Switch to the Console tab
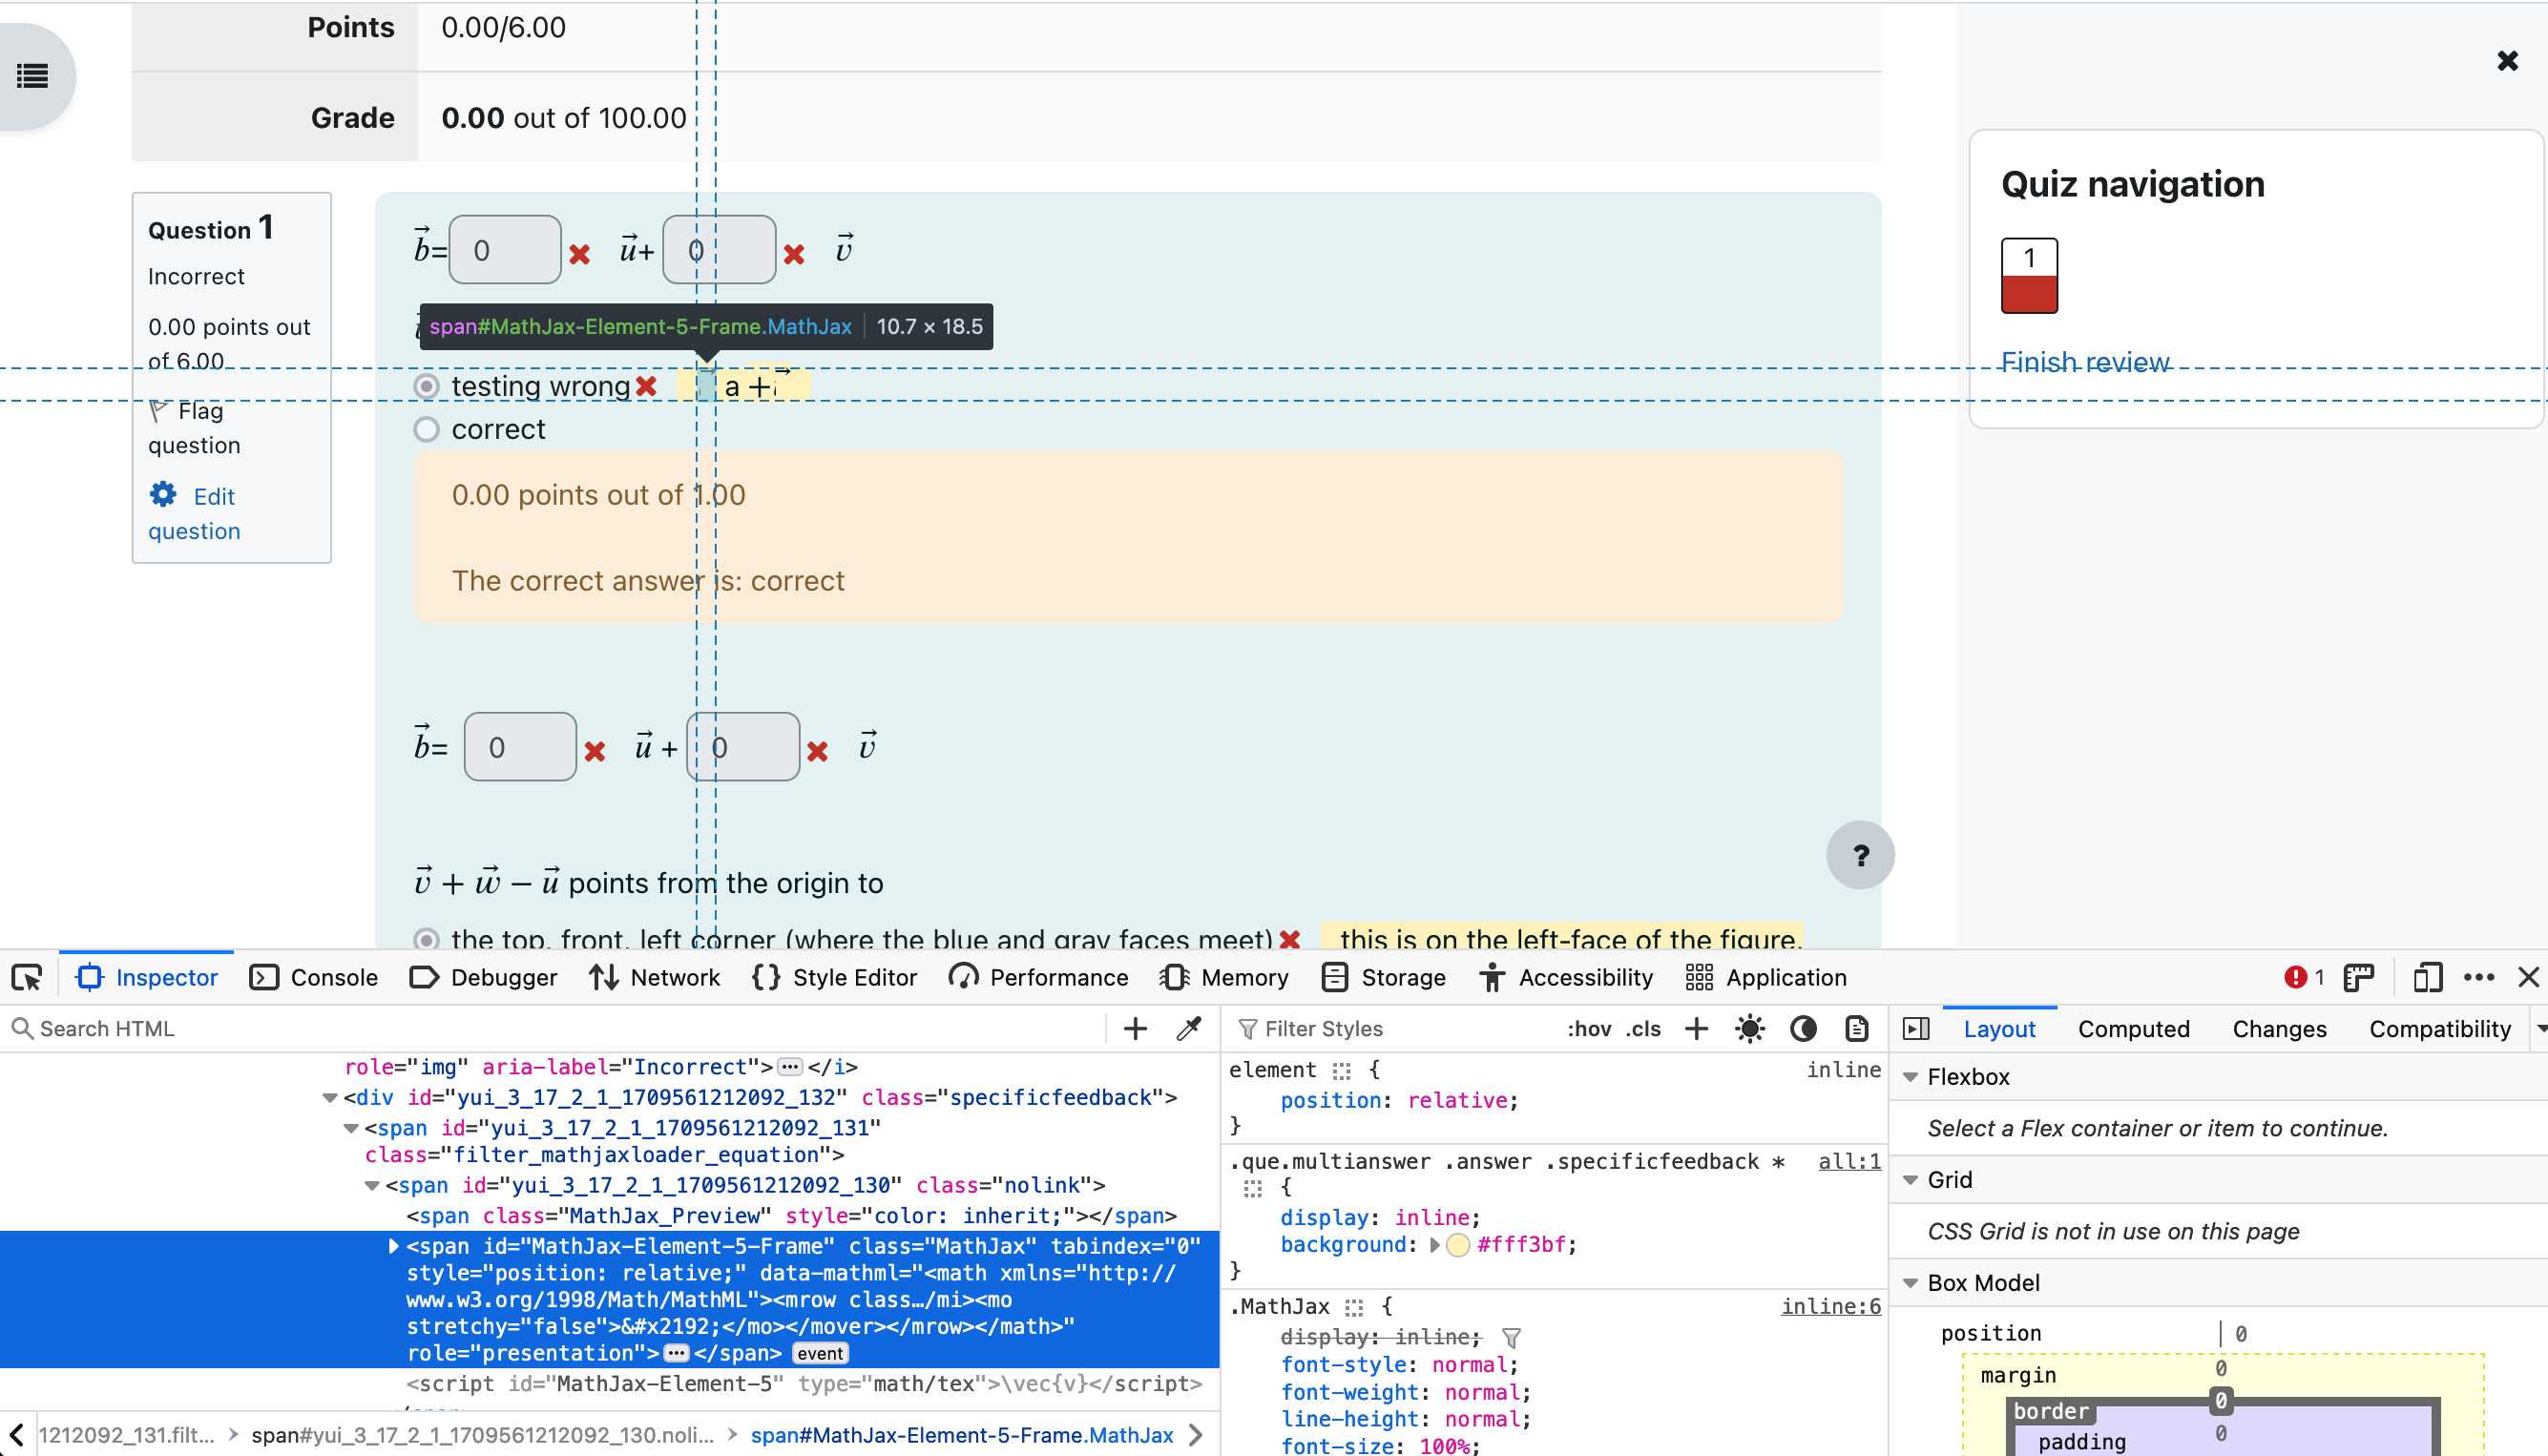The height and width of the screenshot is (1456, 2548). [x=313, y=977]
